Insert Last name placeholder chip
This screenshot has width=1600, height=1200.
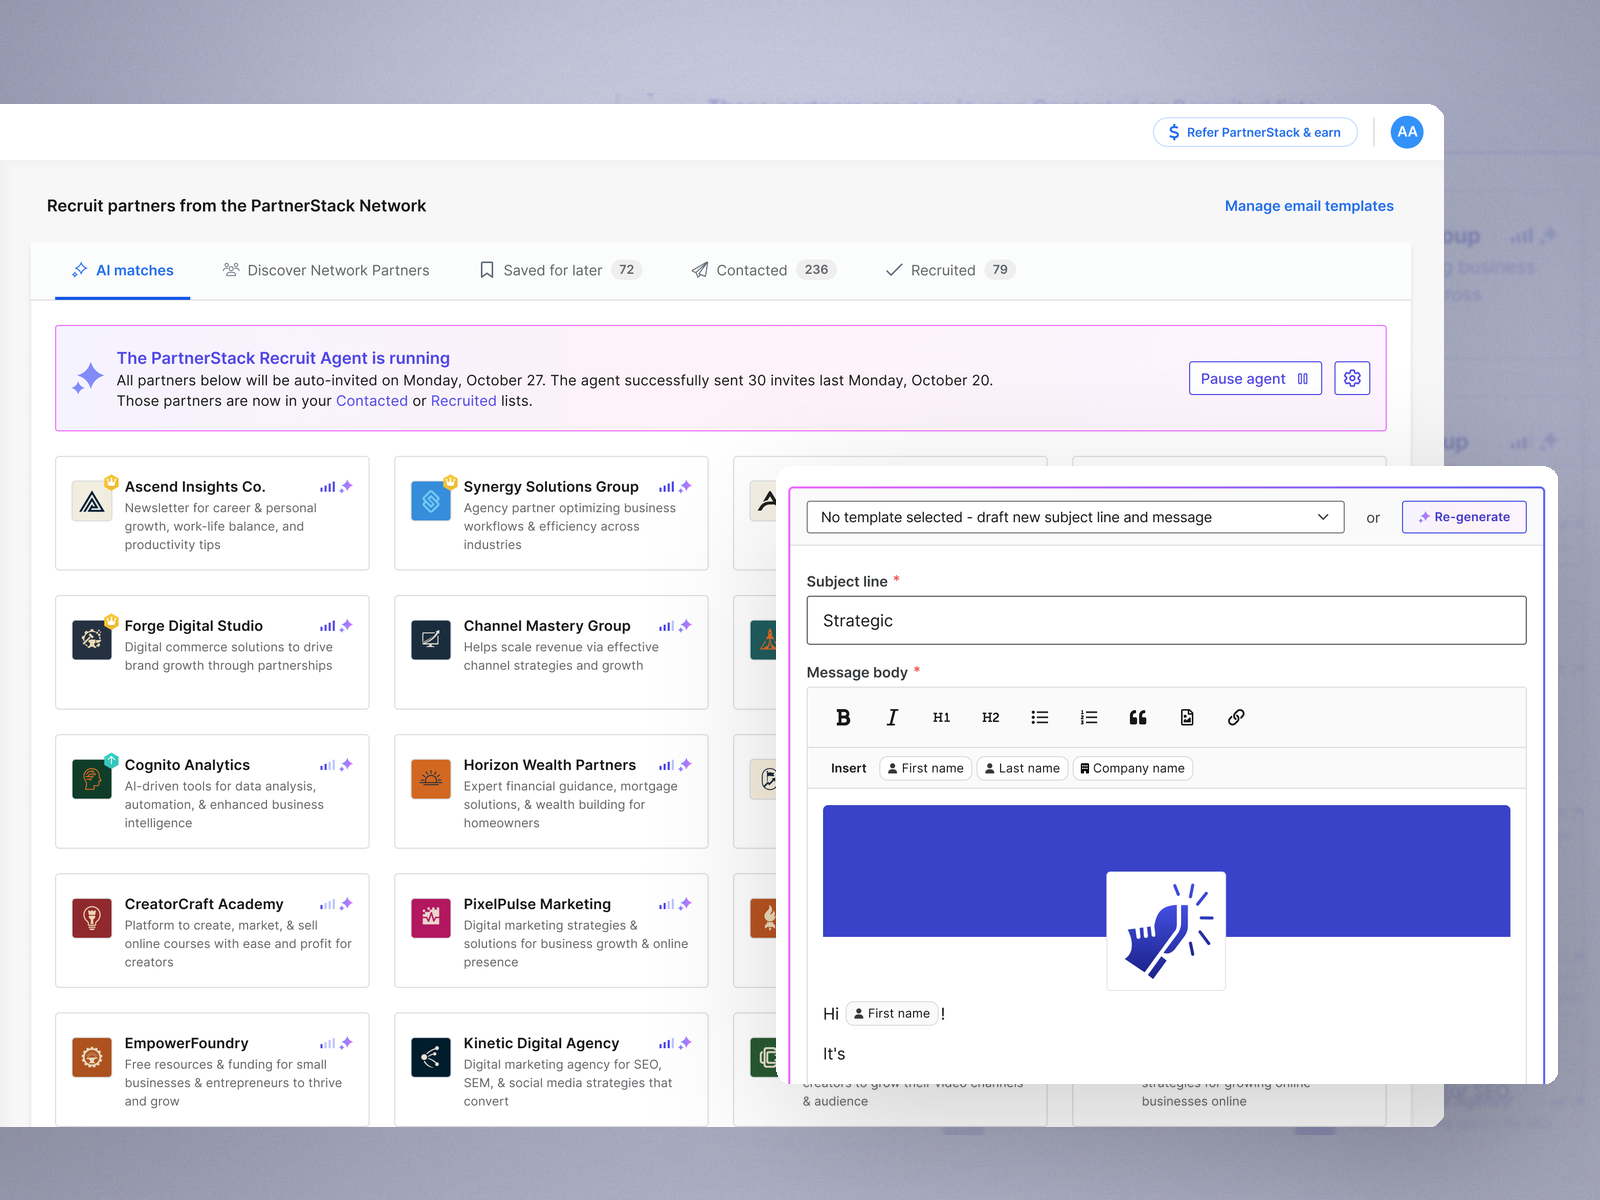click(x=1022, y=768)
